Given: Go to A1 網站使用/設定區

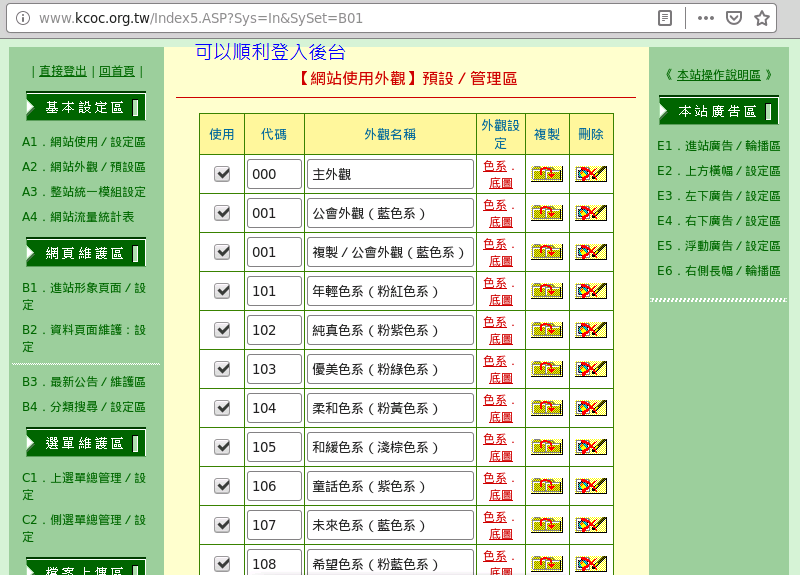Looking at the screenshot, I should [84, 142].
